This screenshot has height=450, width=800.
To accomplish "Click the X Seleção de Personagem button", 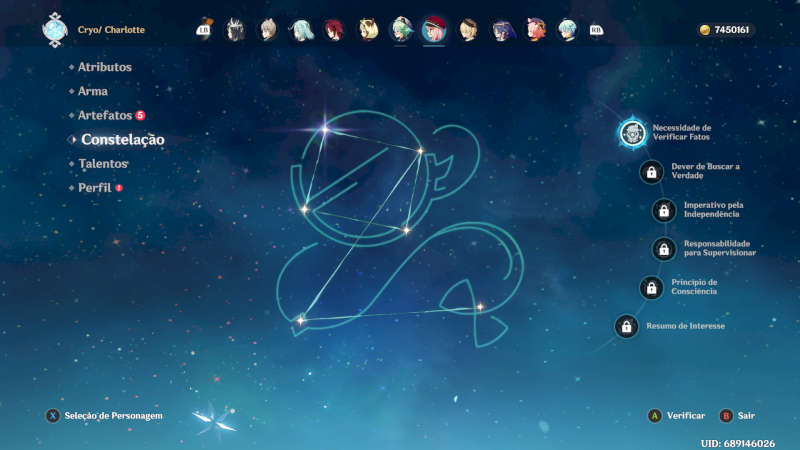I will 104,416.
